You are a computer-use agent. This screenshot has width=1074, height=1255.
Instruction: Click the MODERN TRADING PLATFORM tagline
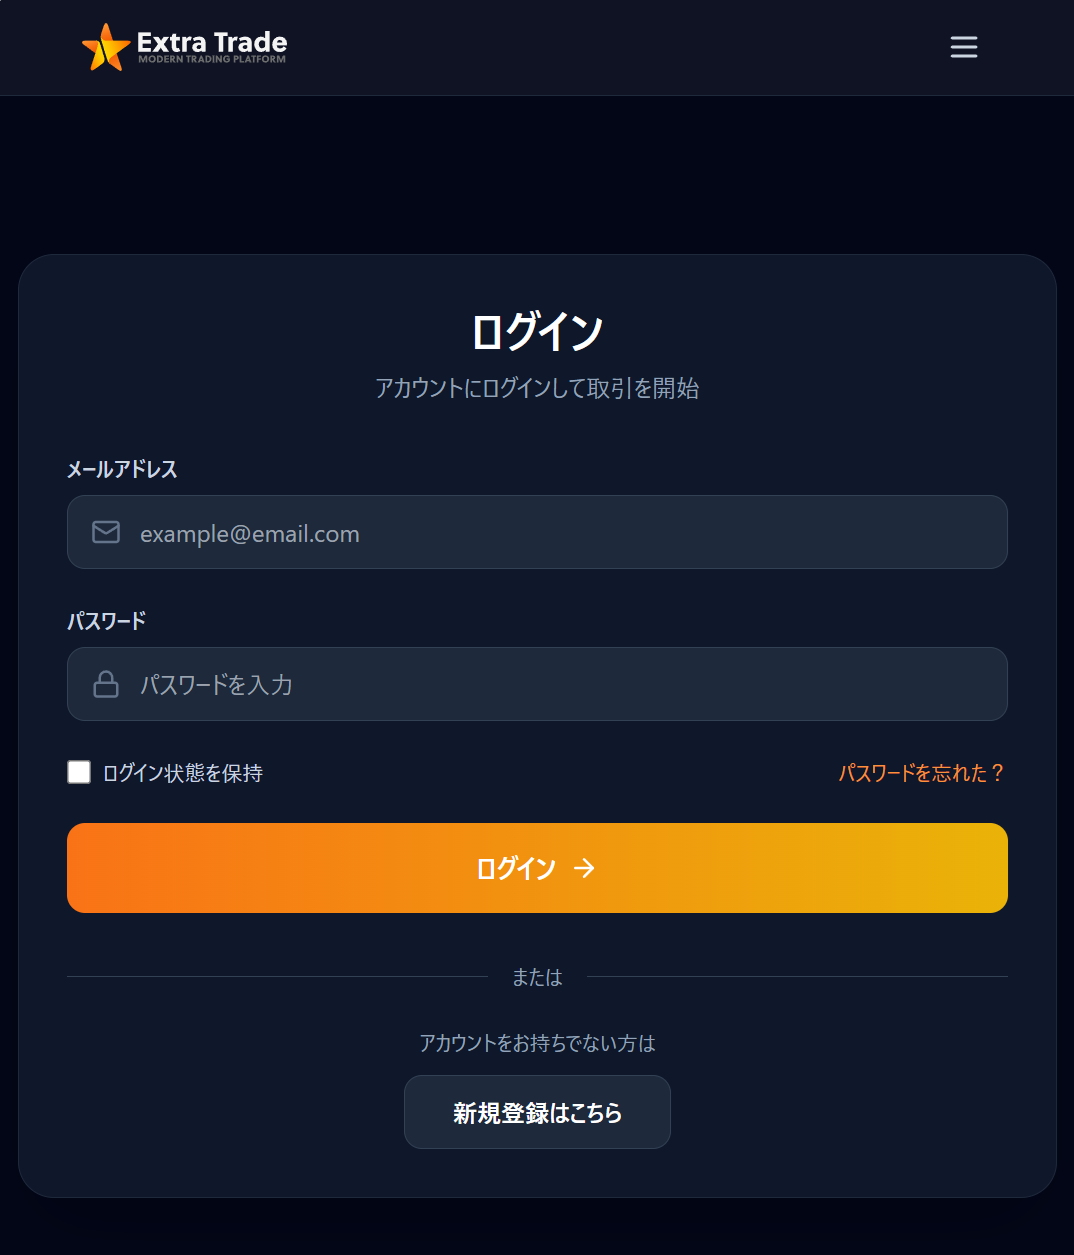click(x=212, y=60)
